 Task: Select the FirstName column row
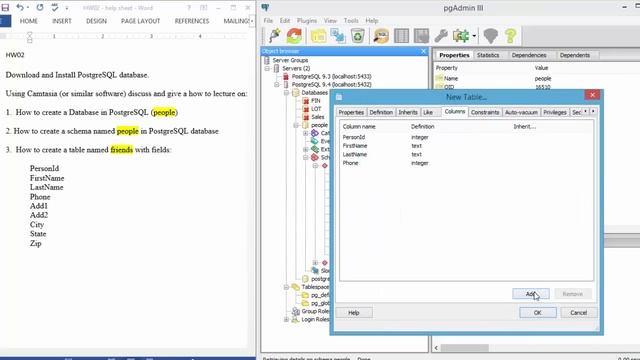[467, 146]
